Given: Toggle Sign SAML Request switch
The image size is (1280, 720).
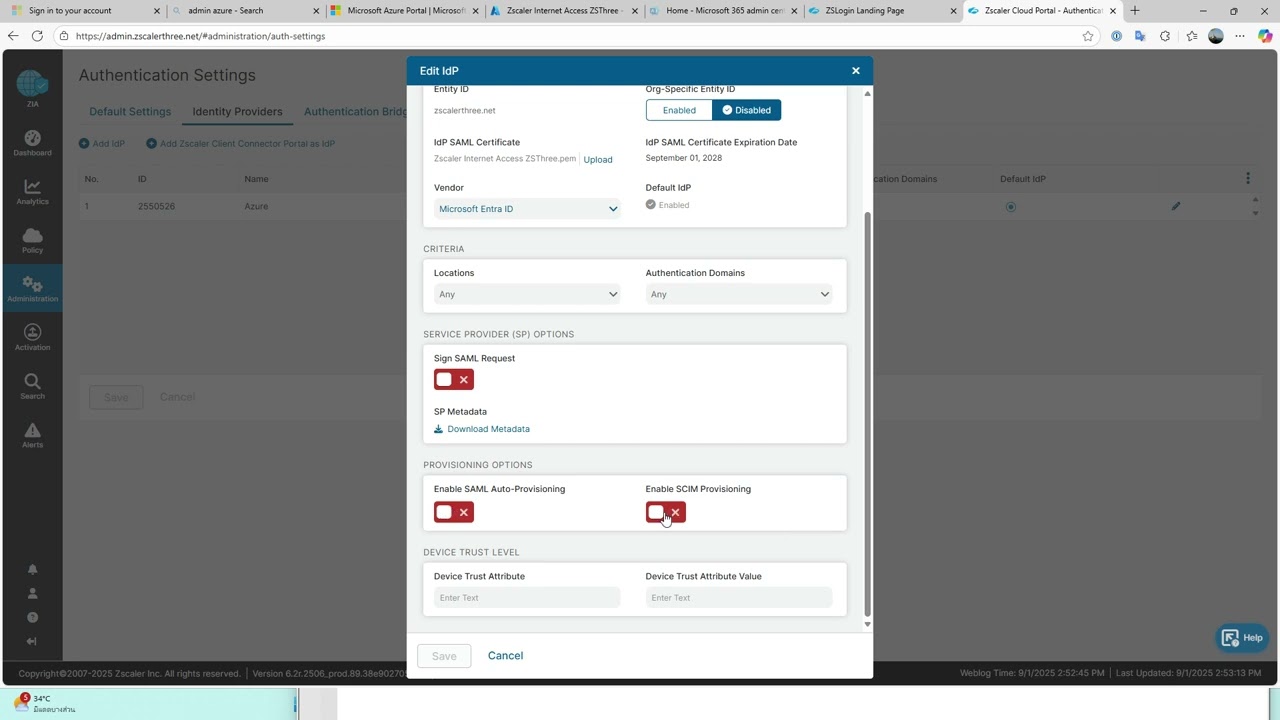Looking at the screenshot, I should (454, 380).
